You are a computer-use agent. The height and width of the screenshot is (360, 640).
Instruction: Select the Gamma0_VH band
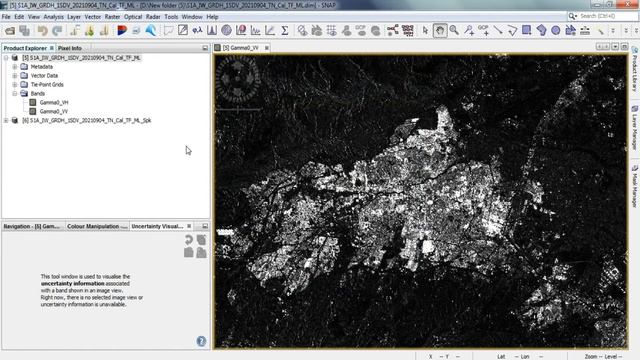(x=53, y=102)
